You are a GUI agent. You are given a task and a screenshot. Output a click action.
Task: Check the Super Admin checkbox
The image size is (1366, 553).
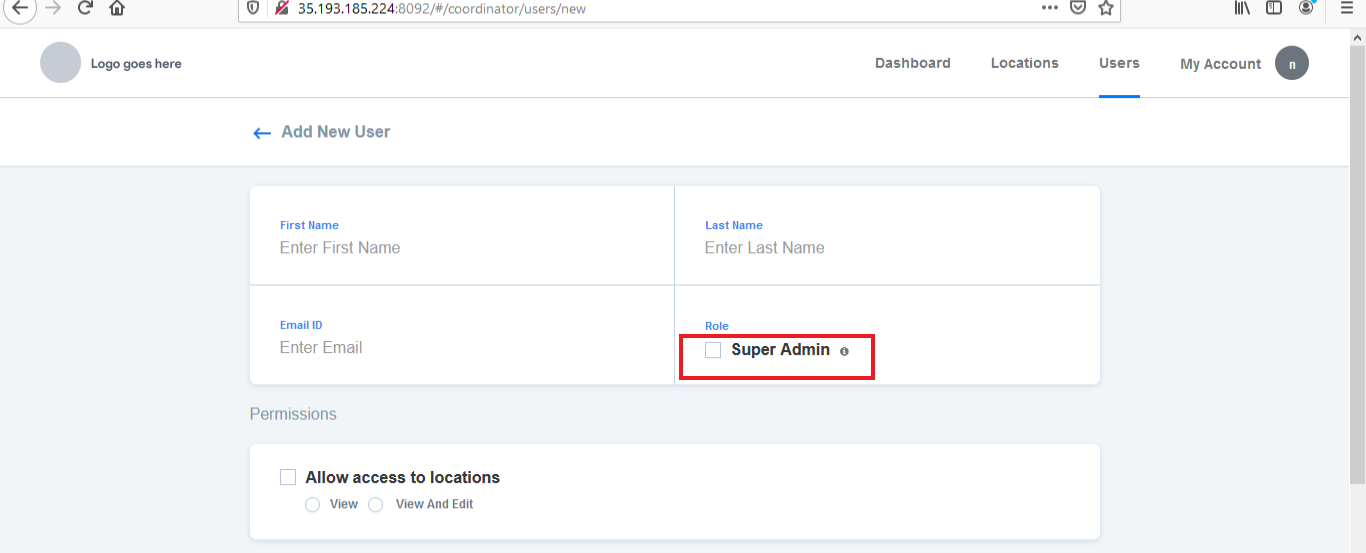(713, 350)
